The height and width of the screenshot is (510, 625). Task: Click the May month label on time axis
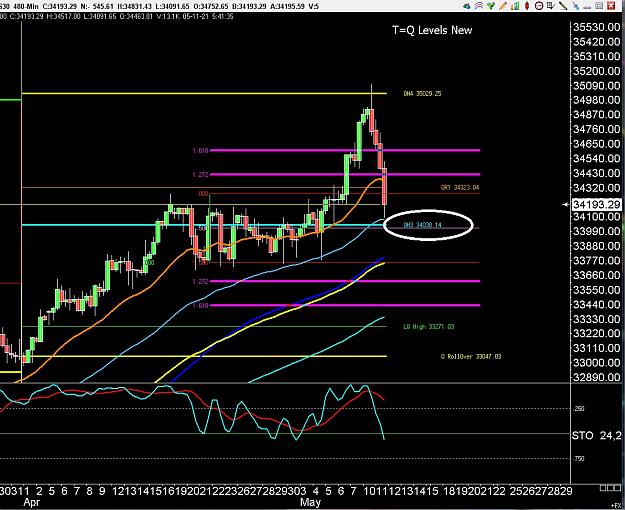311,502
